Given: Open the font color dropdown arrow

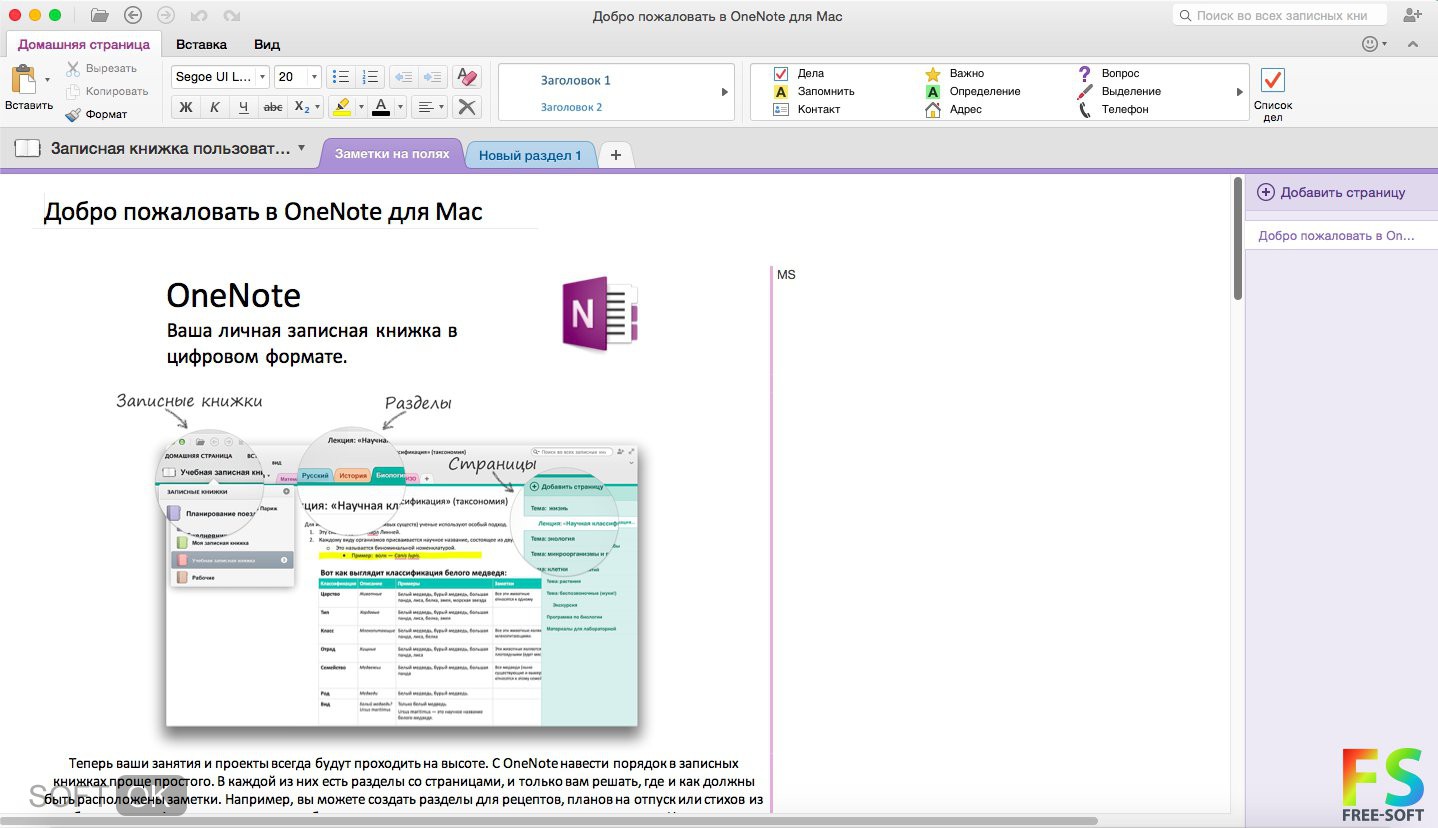Looking at the screenshot, I should click(400, 107).
